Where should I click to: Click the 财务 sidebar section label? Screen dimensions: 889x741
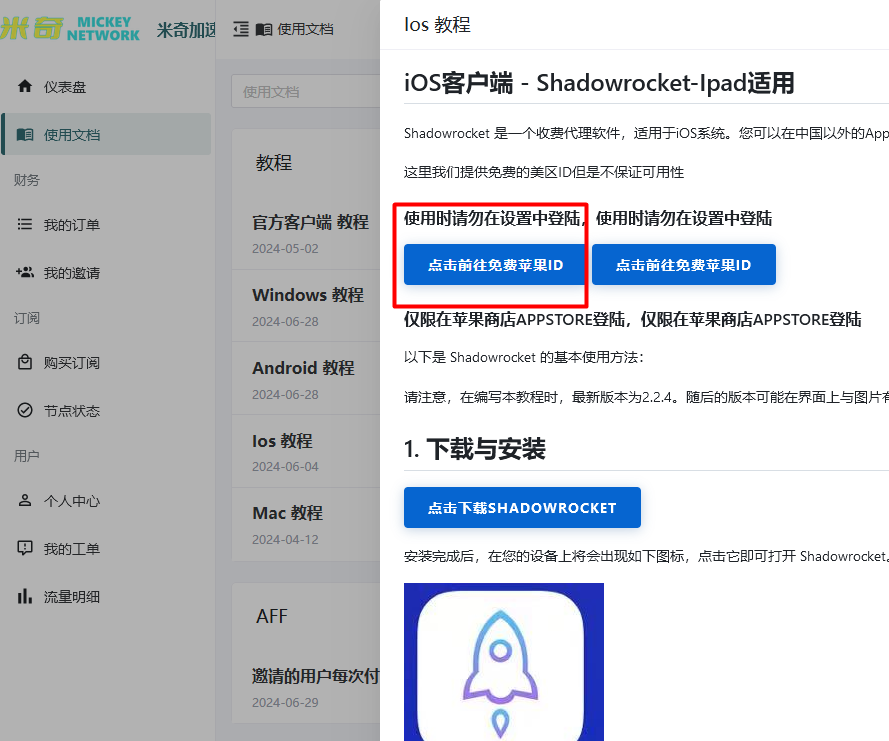coord(27,180)
